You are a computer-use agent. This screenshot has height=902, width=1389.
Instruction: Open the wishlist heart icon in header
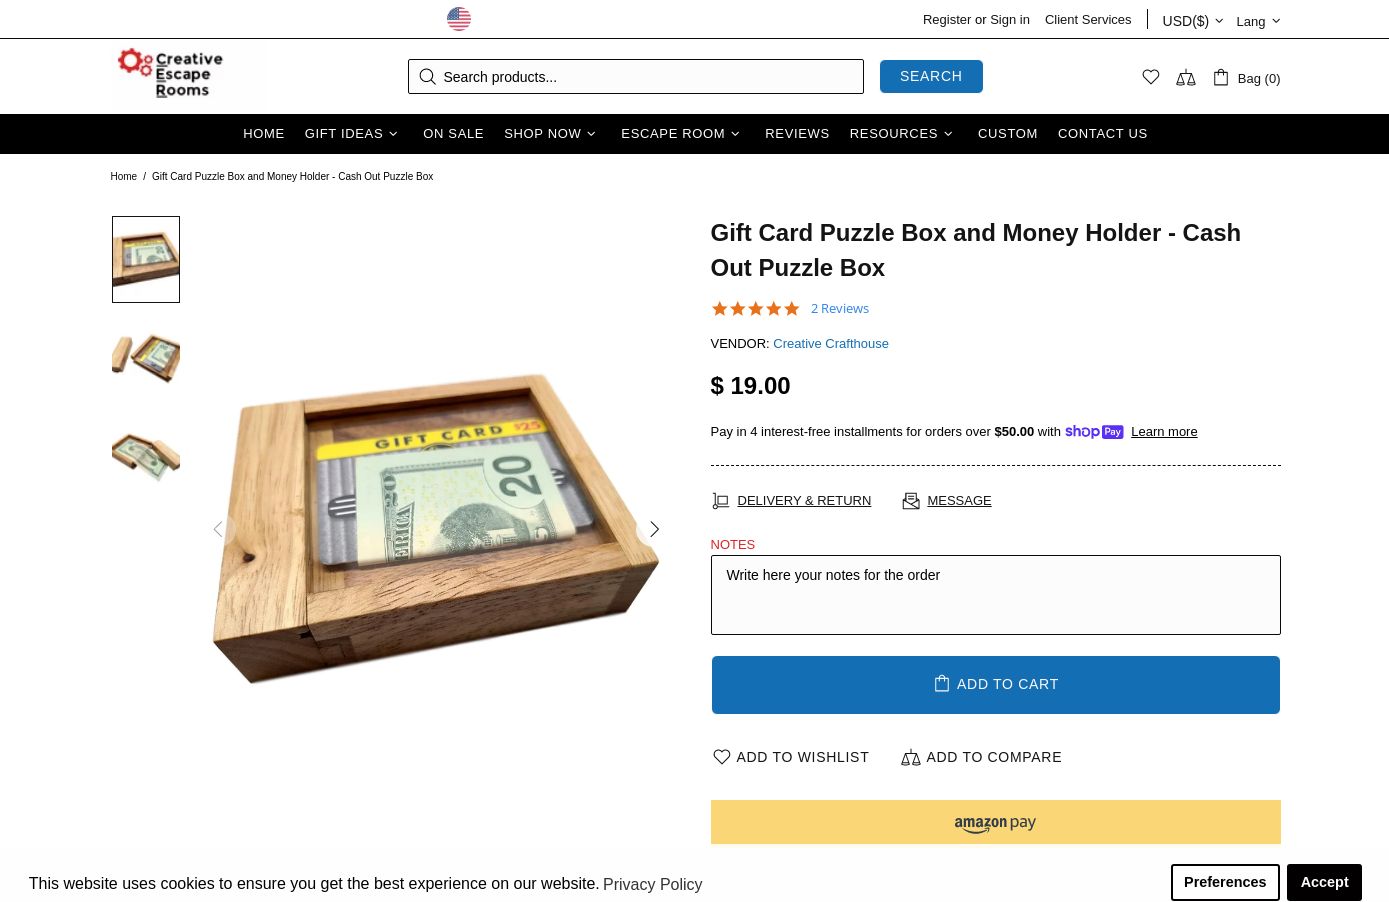coord(1151,77)
